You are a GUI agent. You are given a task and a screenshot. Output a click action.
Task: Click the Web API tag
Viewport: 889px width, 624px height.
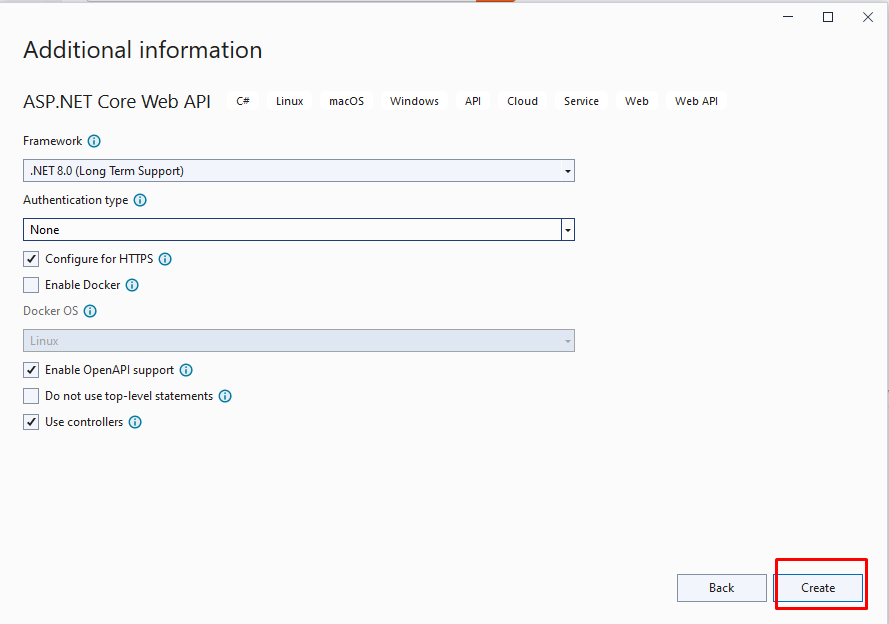click(696, 101)
